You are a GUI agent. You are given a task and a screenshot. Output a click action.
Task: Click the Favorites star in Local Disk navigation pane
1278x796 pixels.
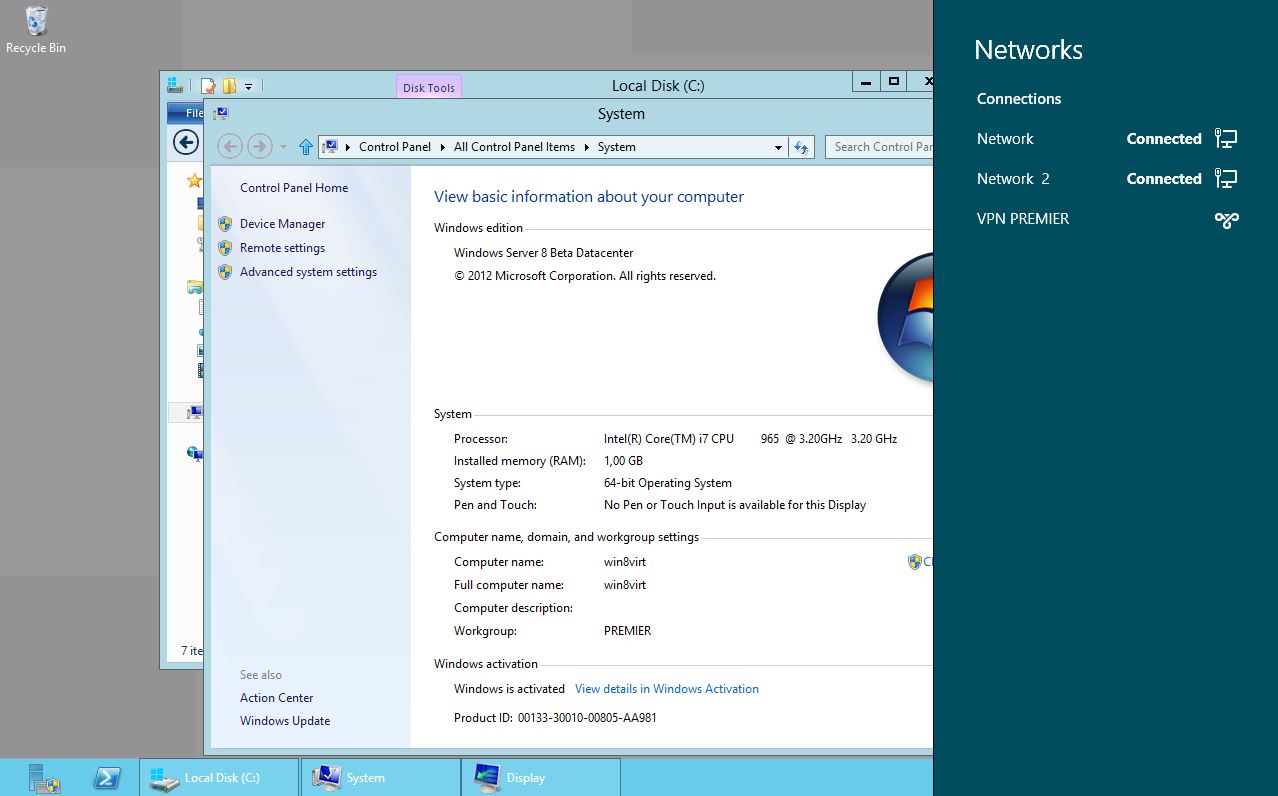(x=194, y=181)
